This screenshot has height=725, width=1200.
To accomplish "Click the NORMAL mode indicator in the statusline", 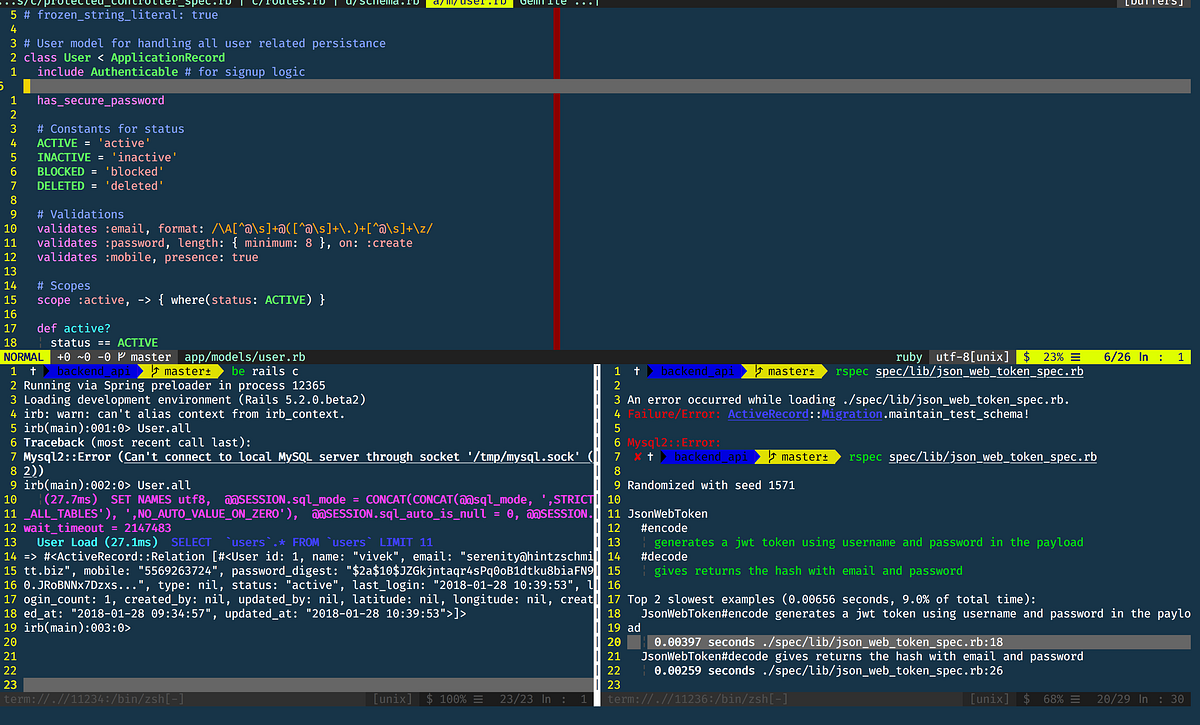I will [x=25, y=355].
